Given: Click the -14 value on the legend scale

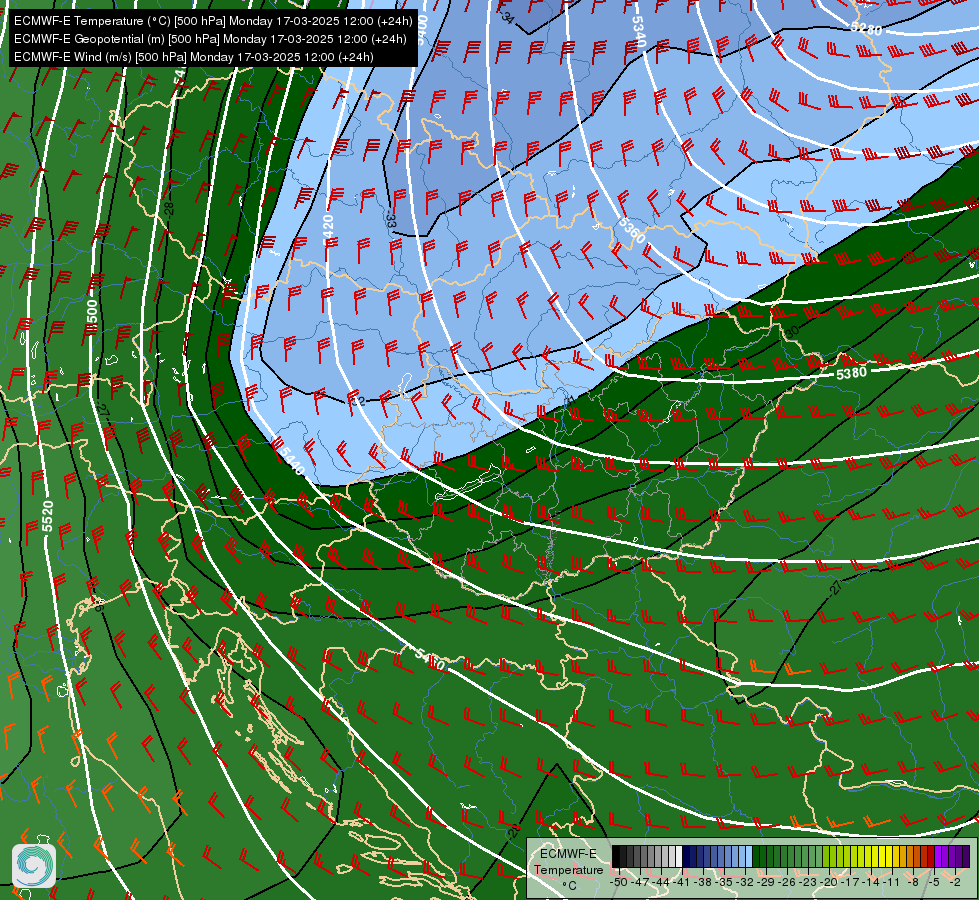Looking at the screenshot, I should pyautogui.click(x=872, y=882).
